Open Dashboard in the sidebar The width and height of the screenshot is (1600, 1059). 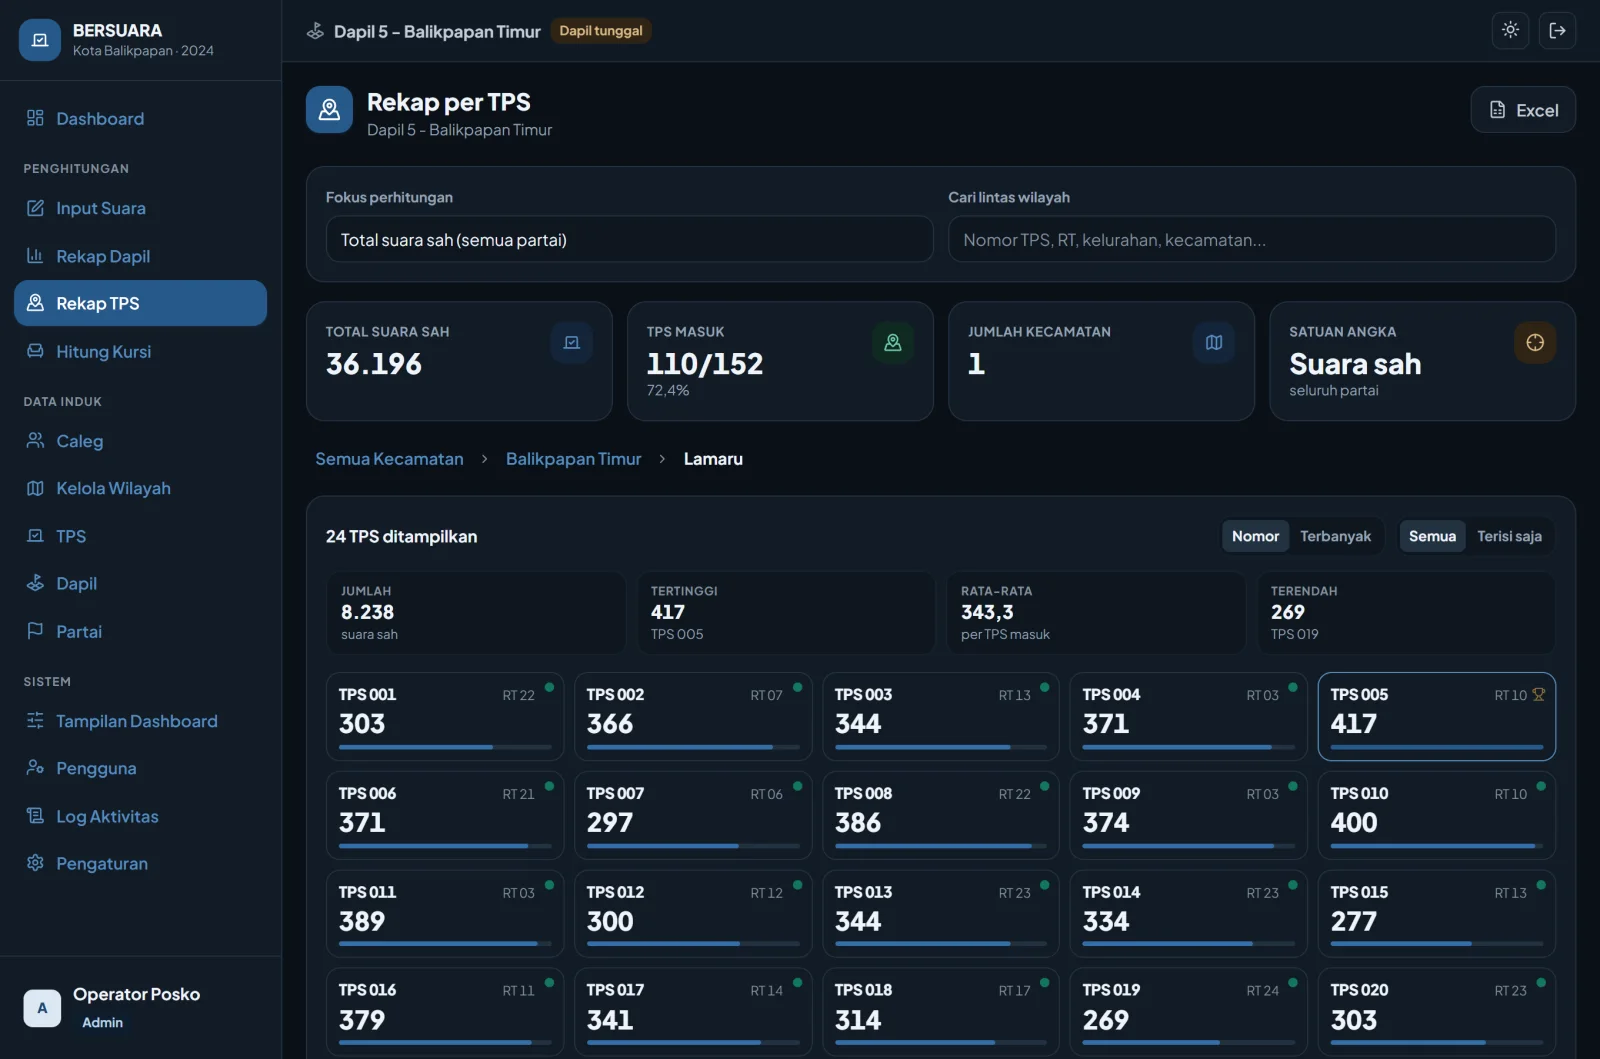[140, 118]
